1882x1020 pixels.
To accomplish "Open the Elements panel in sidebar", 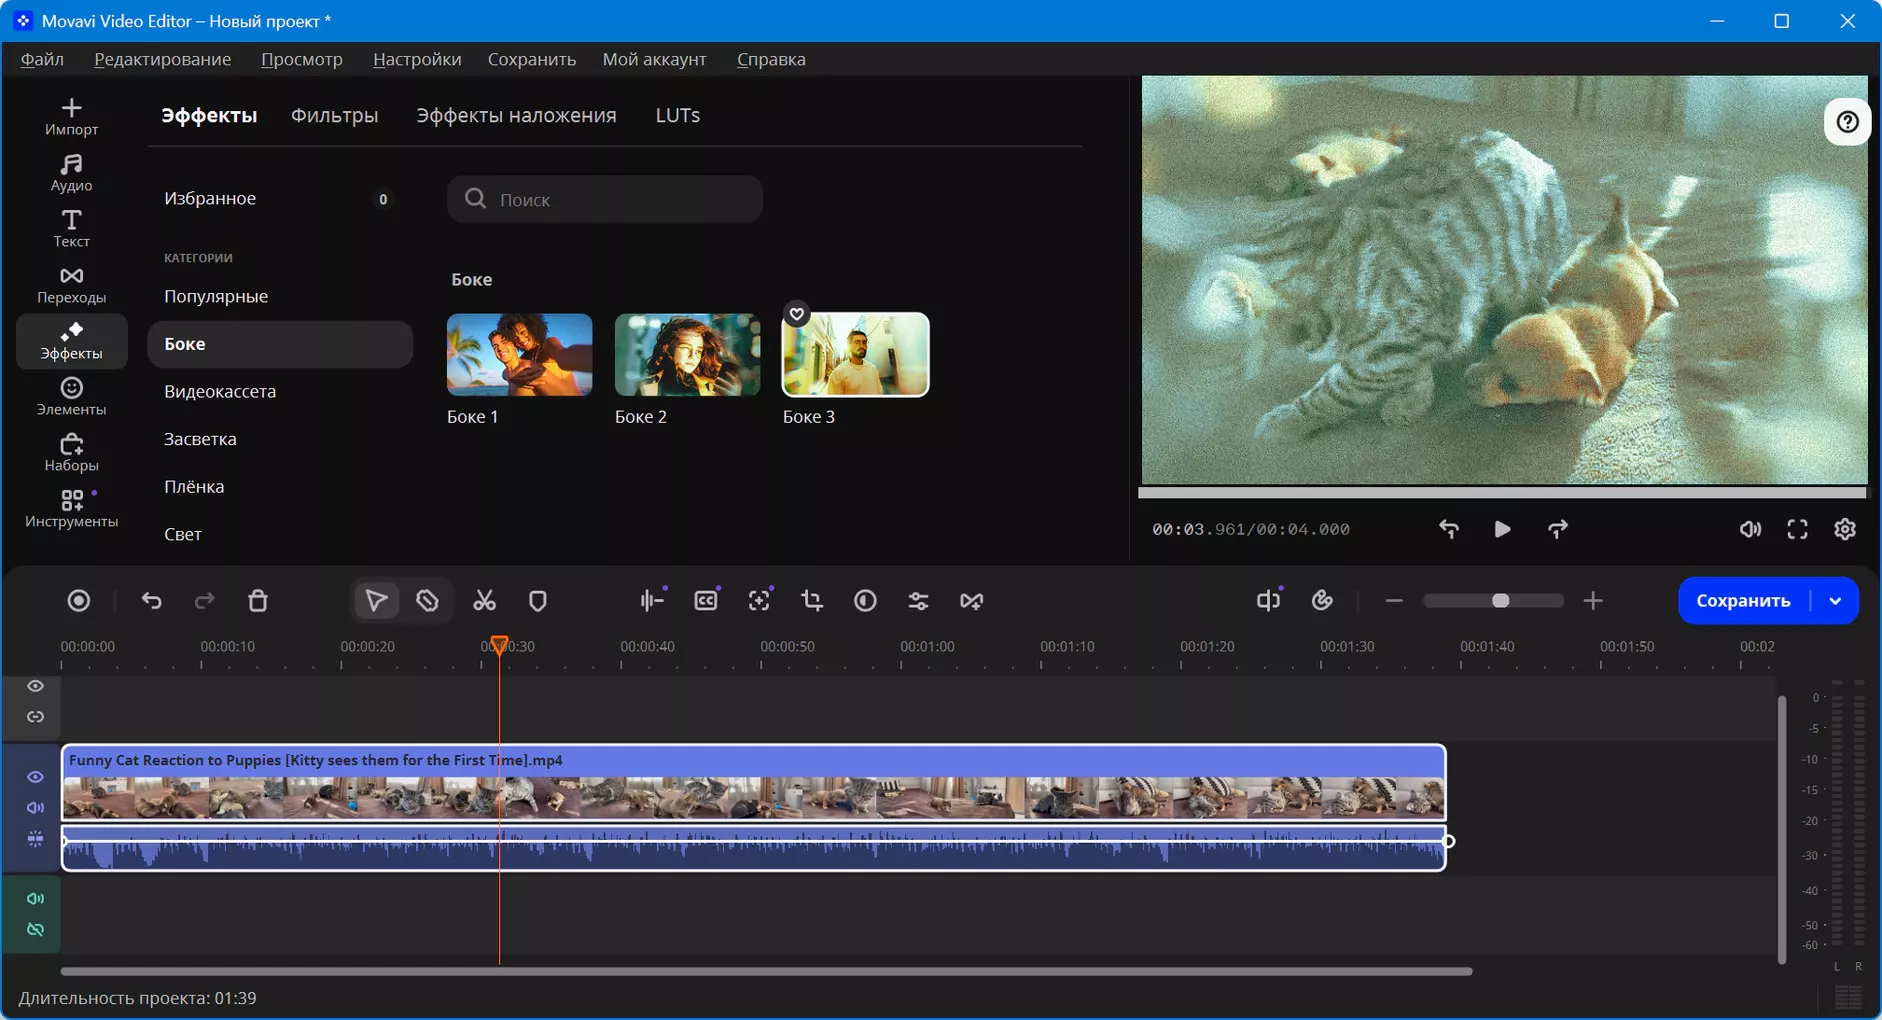I will tap(71, 397).
